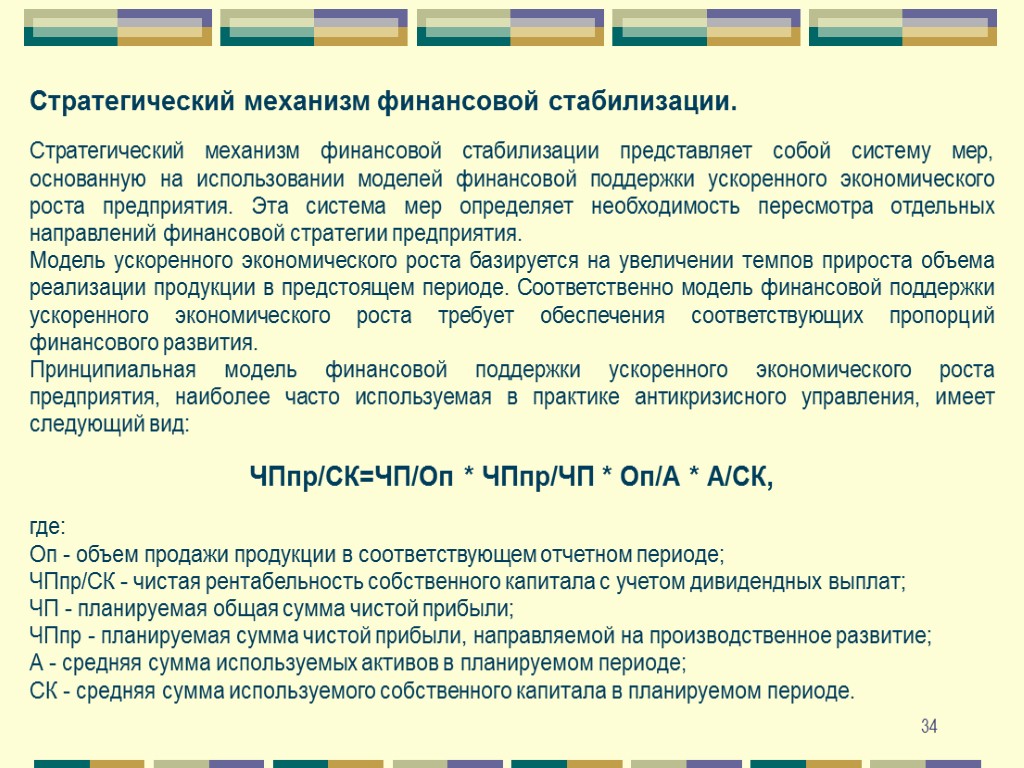The width and height of the screenshot is (1024, 768).
Task: Click the text 'направлений финансовой стратегии предприятия.'
Action: click(276, 233)
